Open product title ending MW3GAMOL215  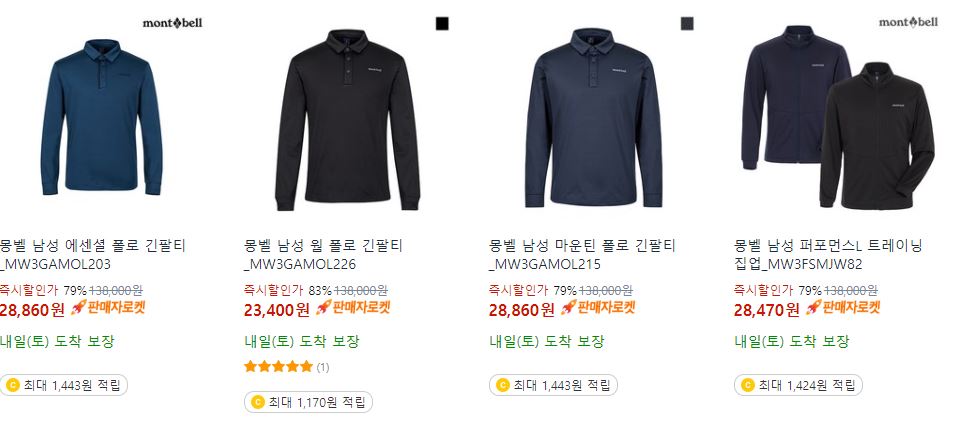tap(582, 255)
